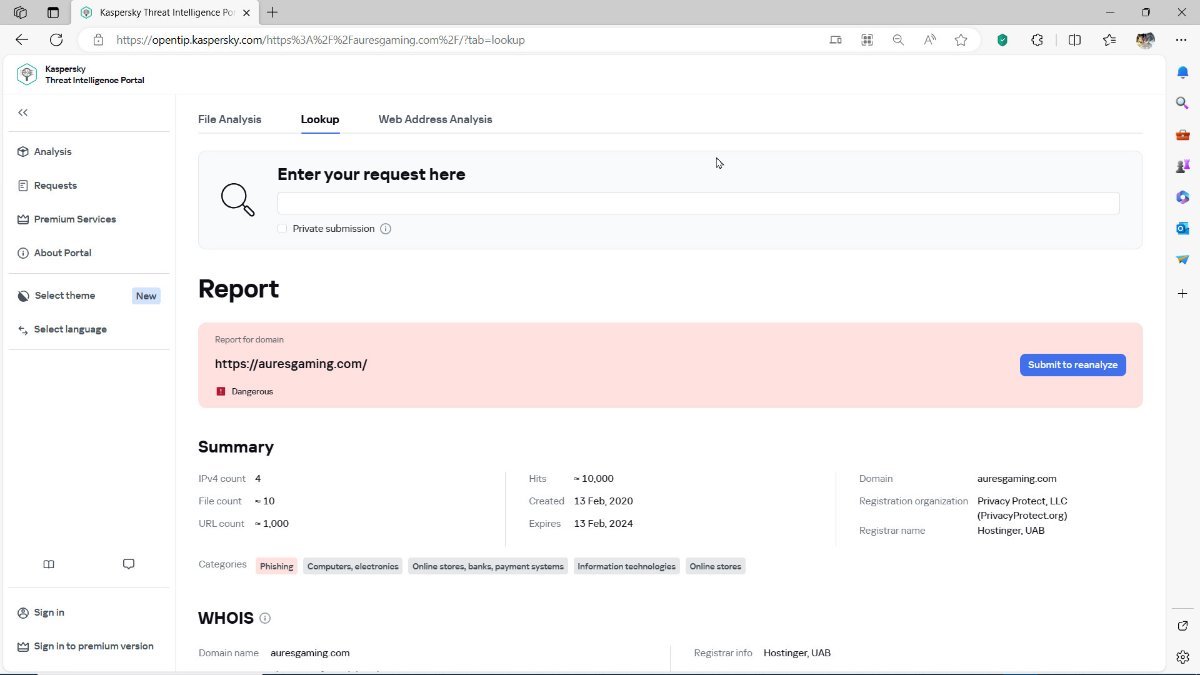
Task: Enable Private submission checkbox
Action: click(282, 229)
